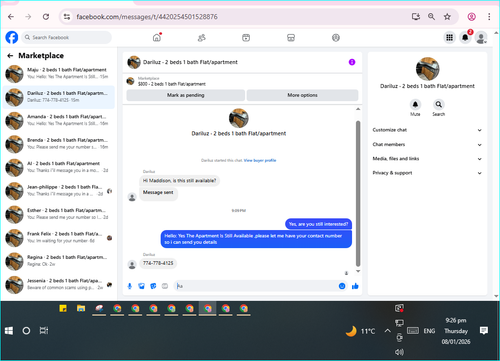Open Esther conversation in list
Image resolution: width=500 pixels, height=361 pixels.
point(59,214)
